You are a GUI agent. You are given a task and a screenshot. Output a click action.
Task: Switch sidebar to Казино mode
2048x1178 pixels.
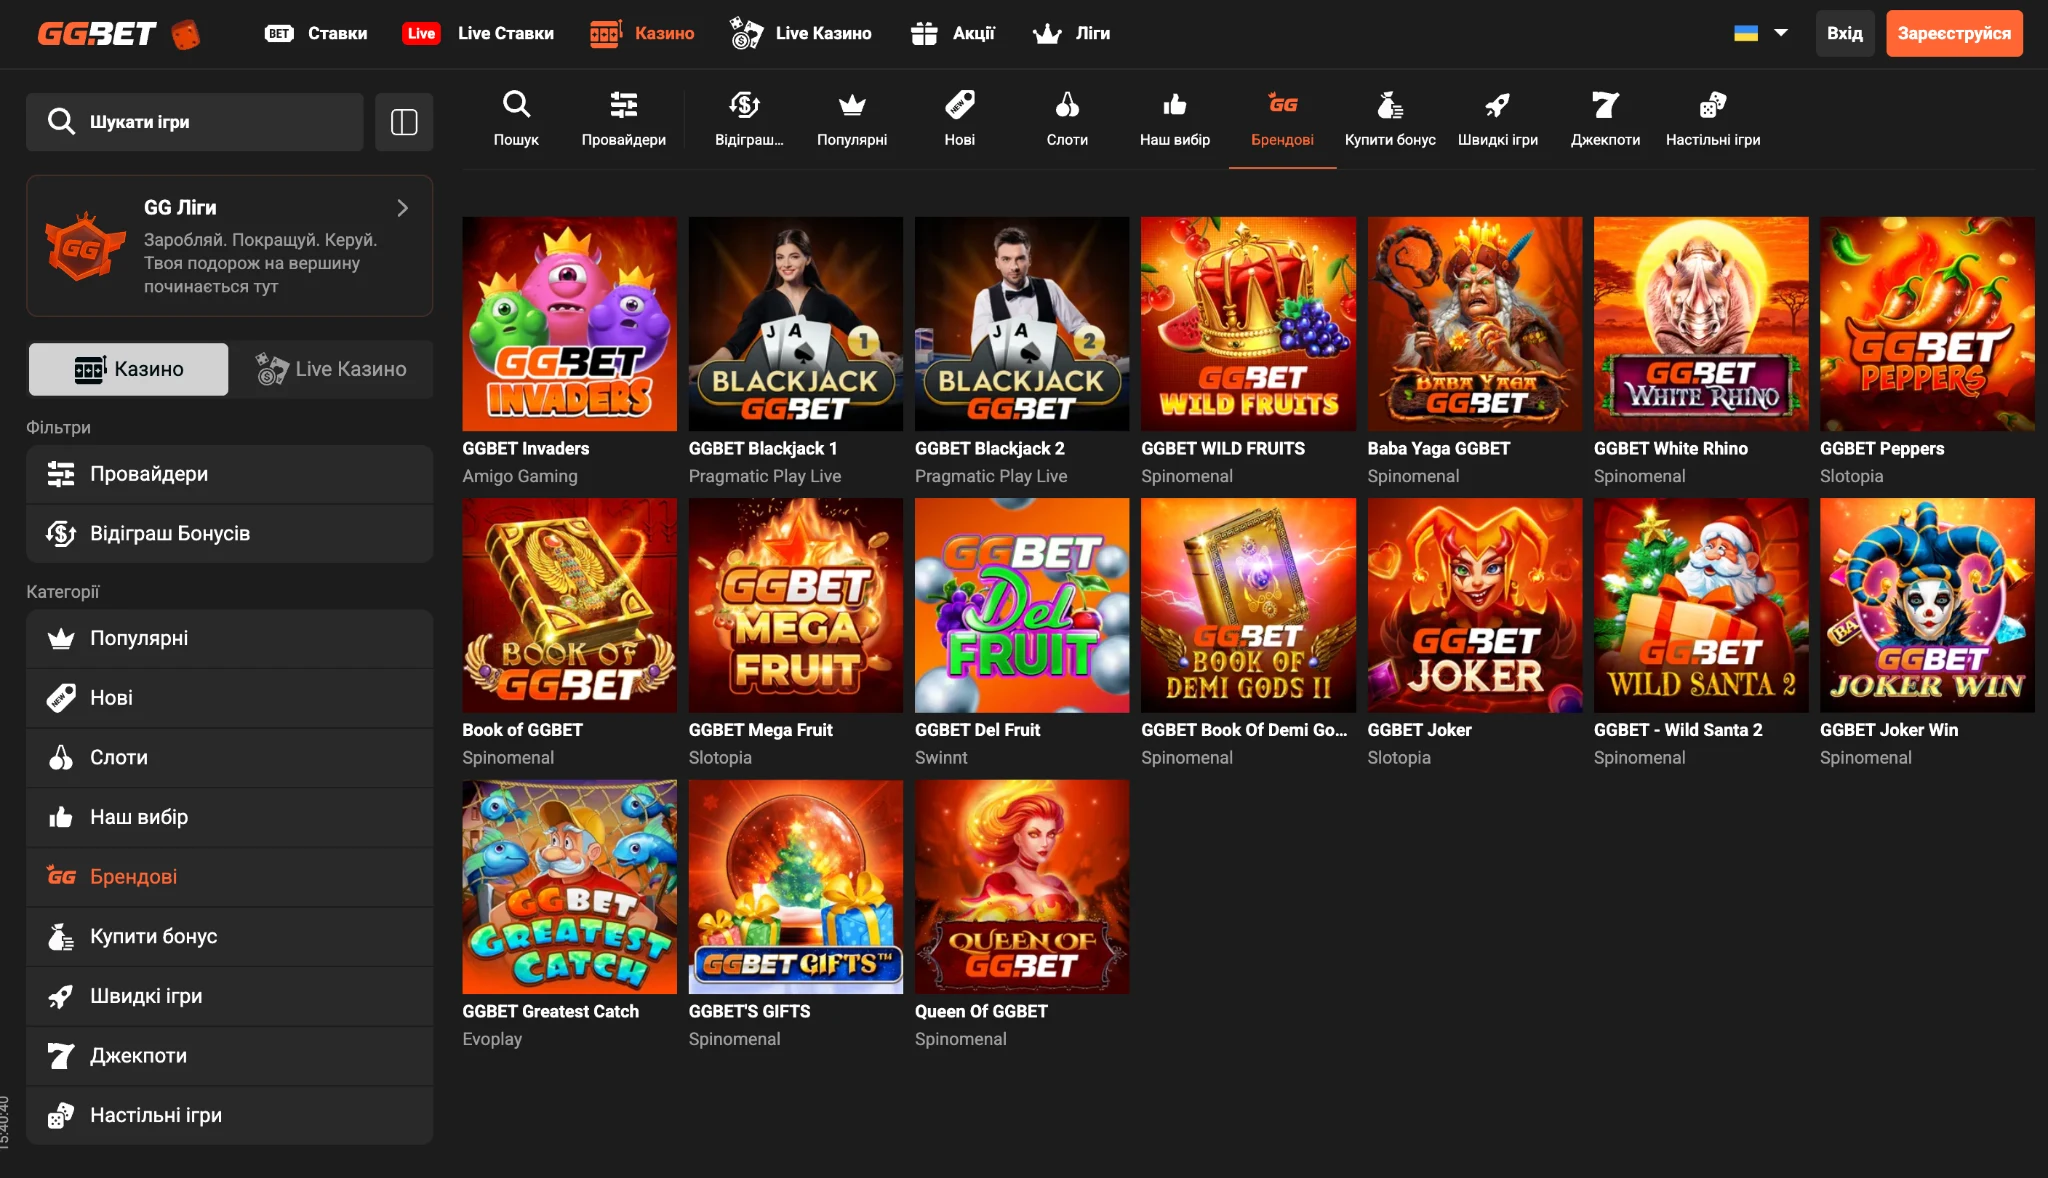pyautogui.click(x=128, y=369)
